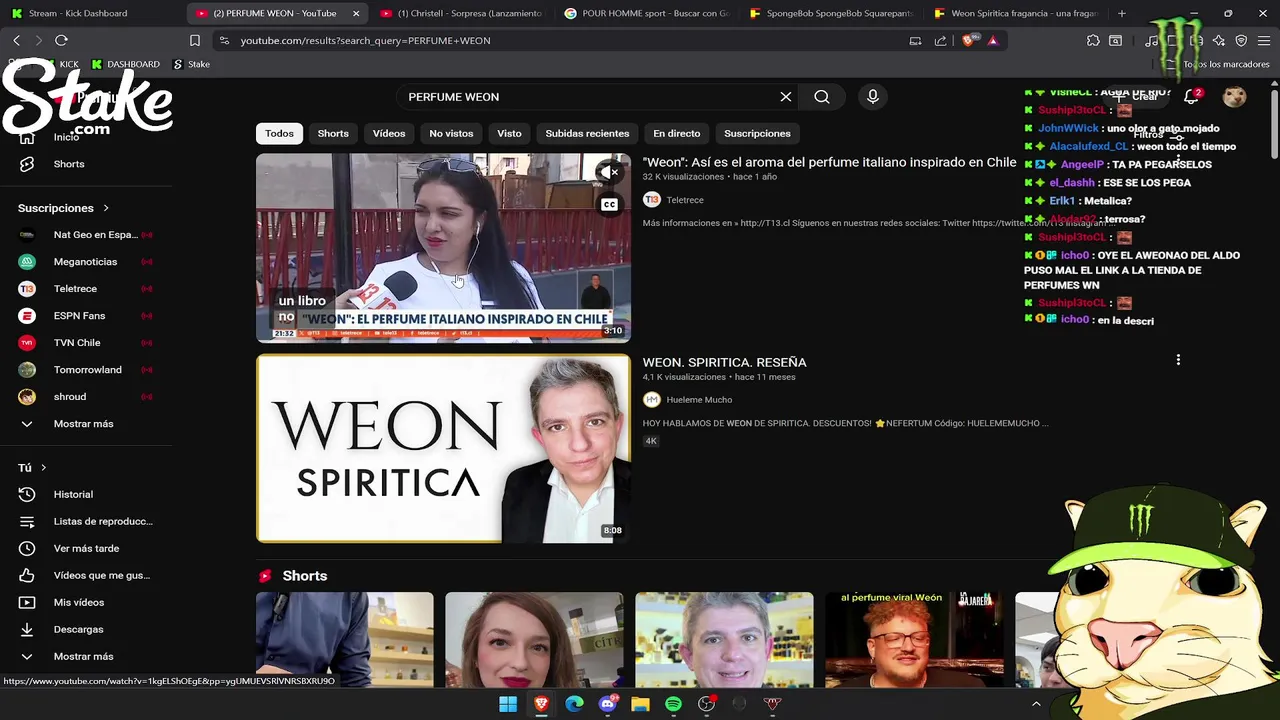Open the Tú section chevron
Image resolution: width=1280 pixels, height=720 pixels.
coord(43,468)
